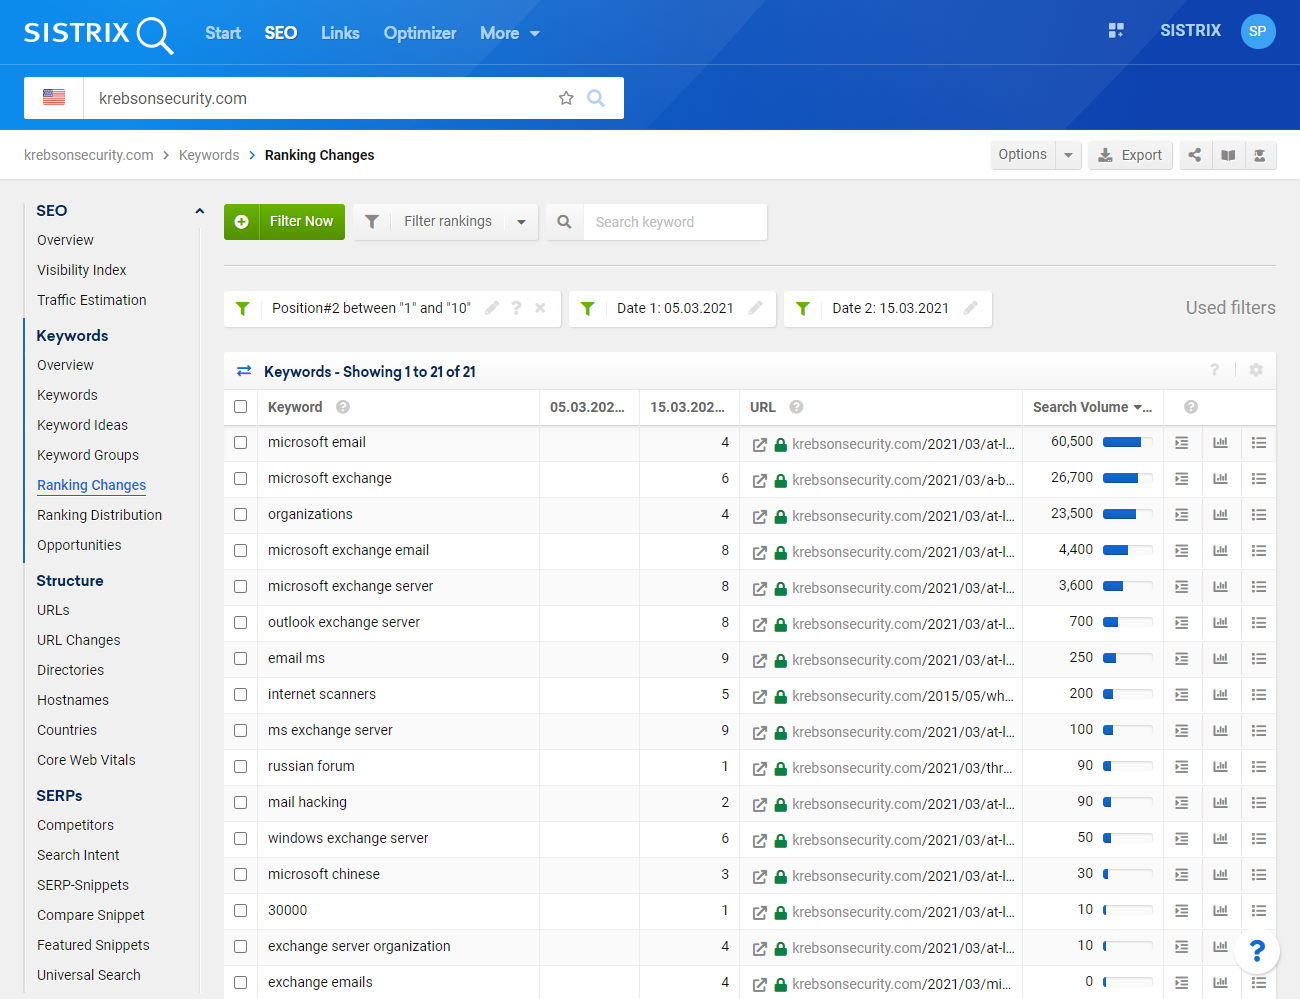Open Ranking Distribution in sidebar
This screenshot has height=999, width=1300.
[99, 515]
